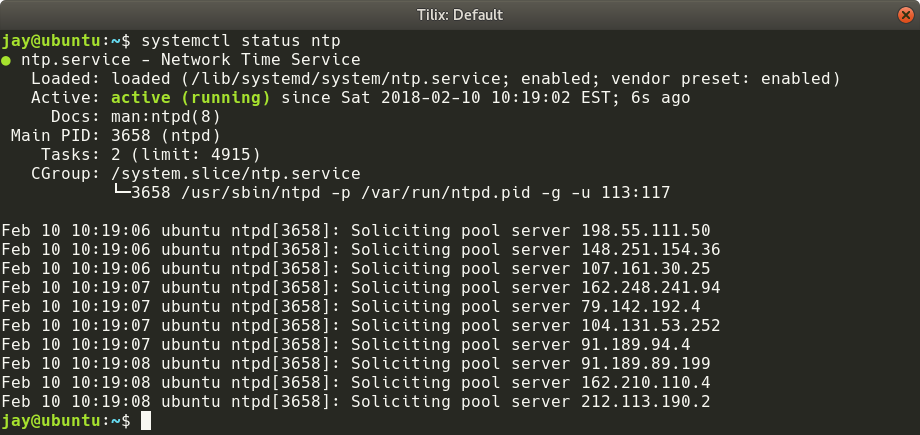Click the IP address 148.251.154.36
Viewport: 920px width, 435px height.
click(651, 249)
